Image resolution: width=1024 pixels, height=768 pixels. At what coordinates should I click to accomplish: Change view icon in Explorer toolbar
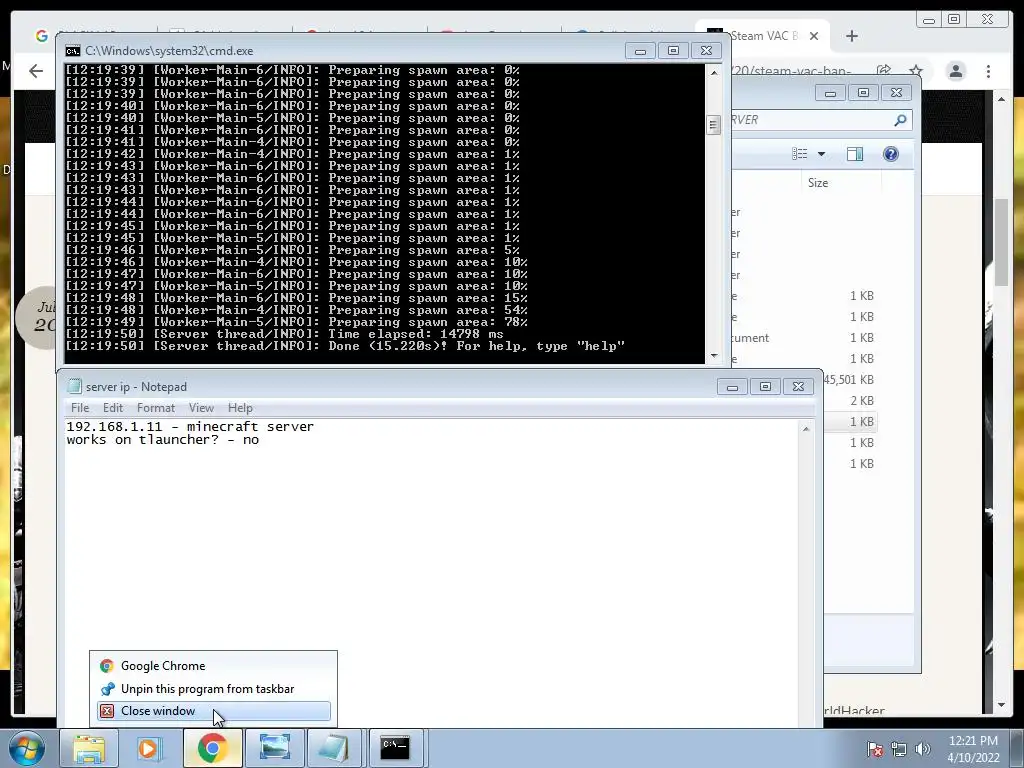click(800, 154)
